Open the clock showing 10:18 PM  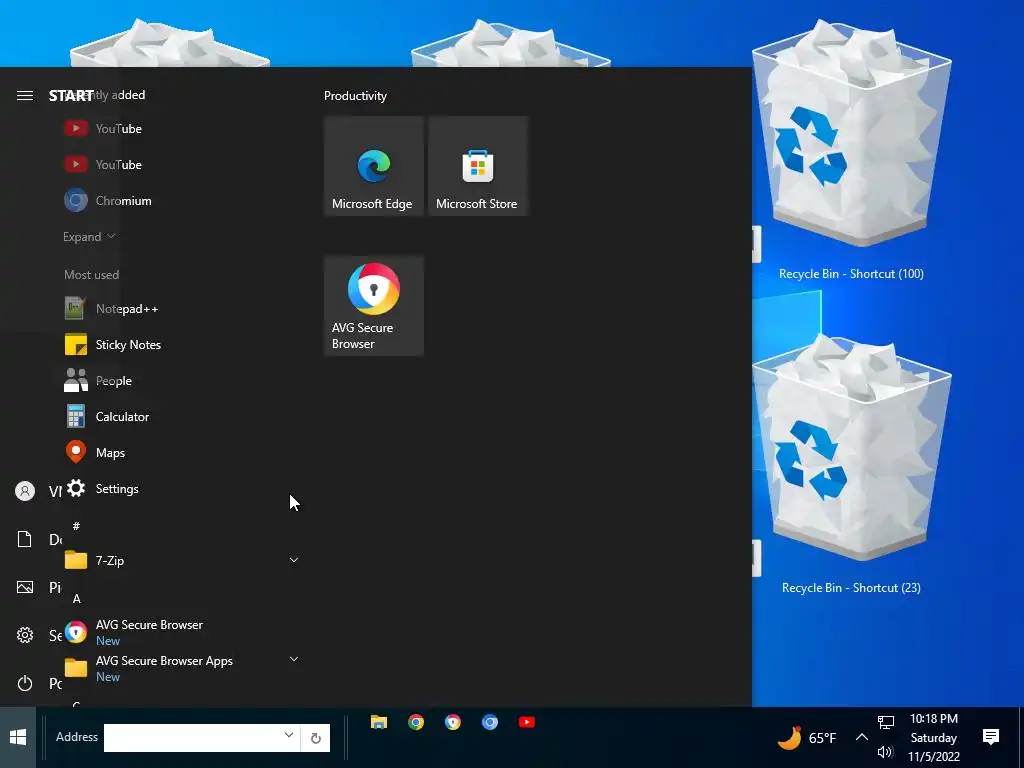[x=934, y=737]
